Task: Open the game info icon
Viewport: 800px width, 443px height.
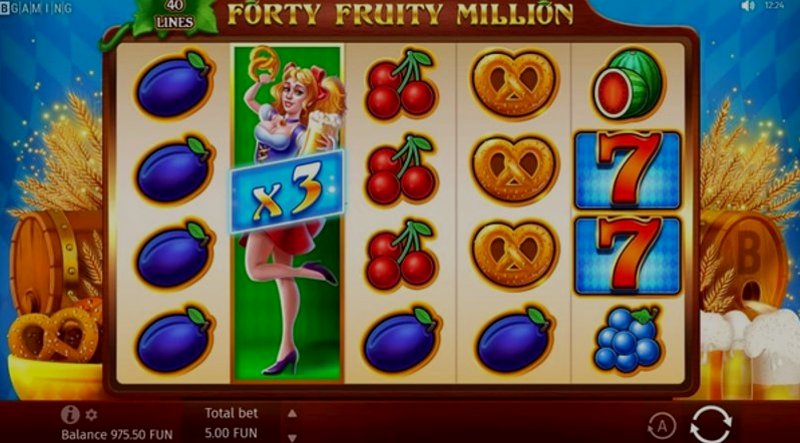Action: click(x=70, y=414)
